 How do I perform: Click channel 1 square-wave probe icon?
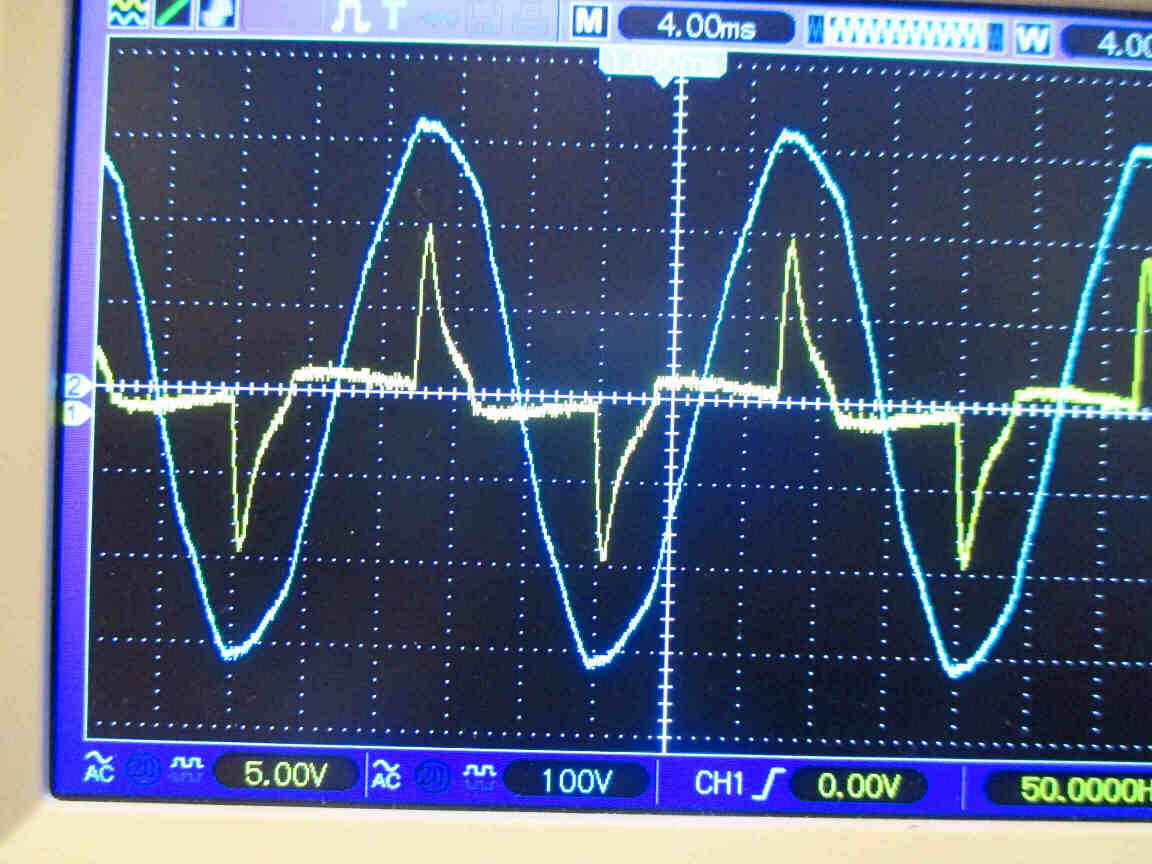pos(187,770)
